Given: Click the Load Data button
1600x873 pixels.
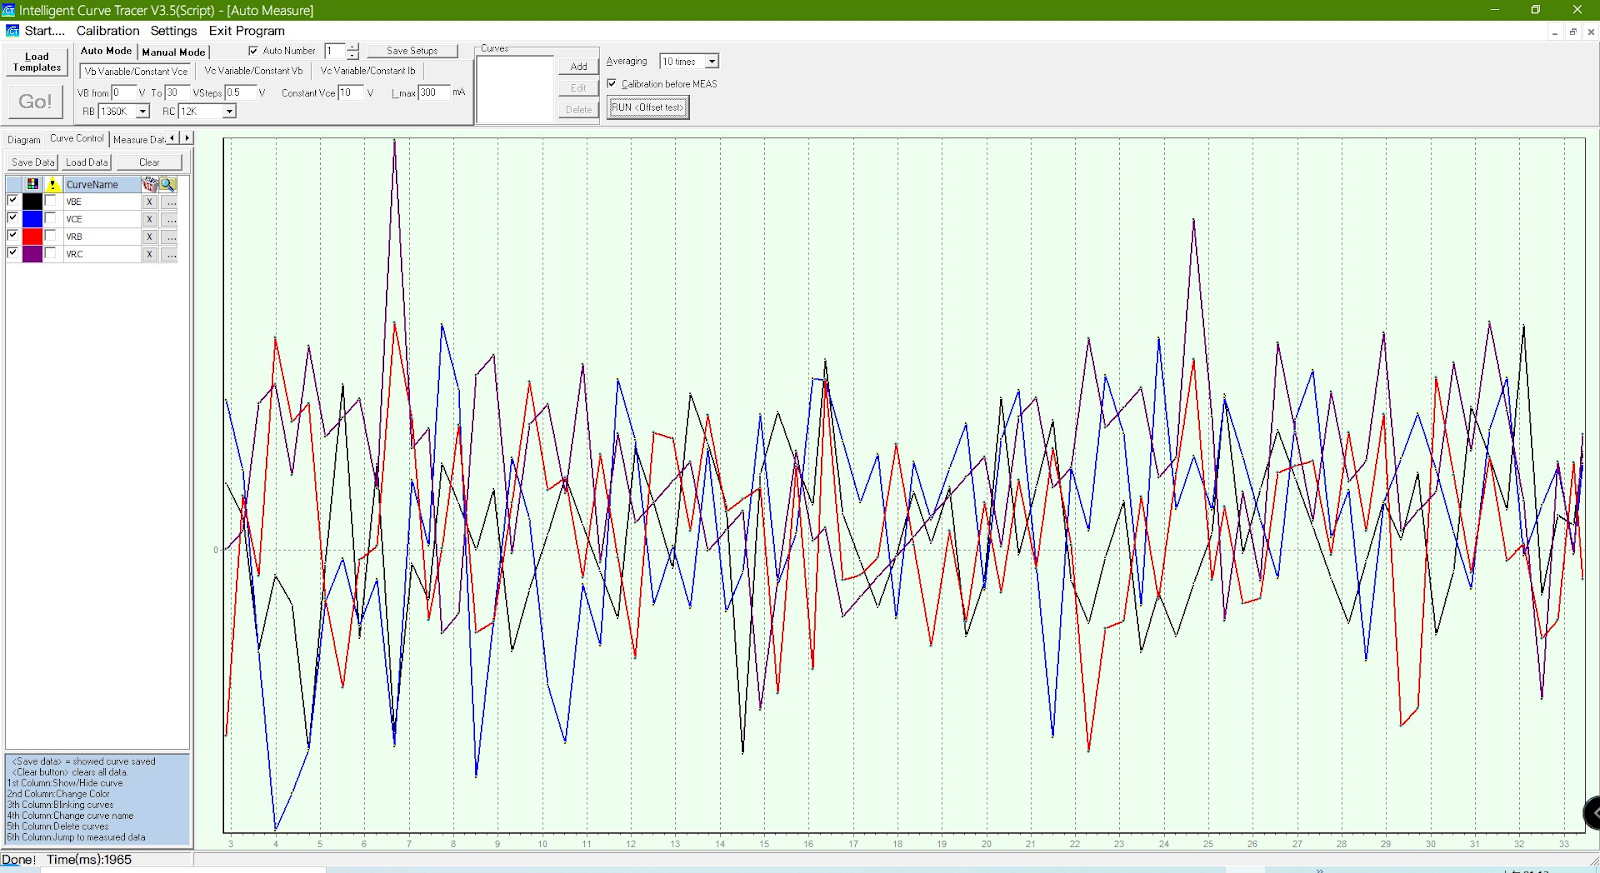Looking at the screenshot, I should (x=87, y=162).
